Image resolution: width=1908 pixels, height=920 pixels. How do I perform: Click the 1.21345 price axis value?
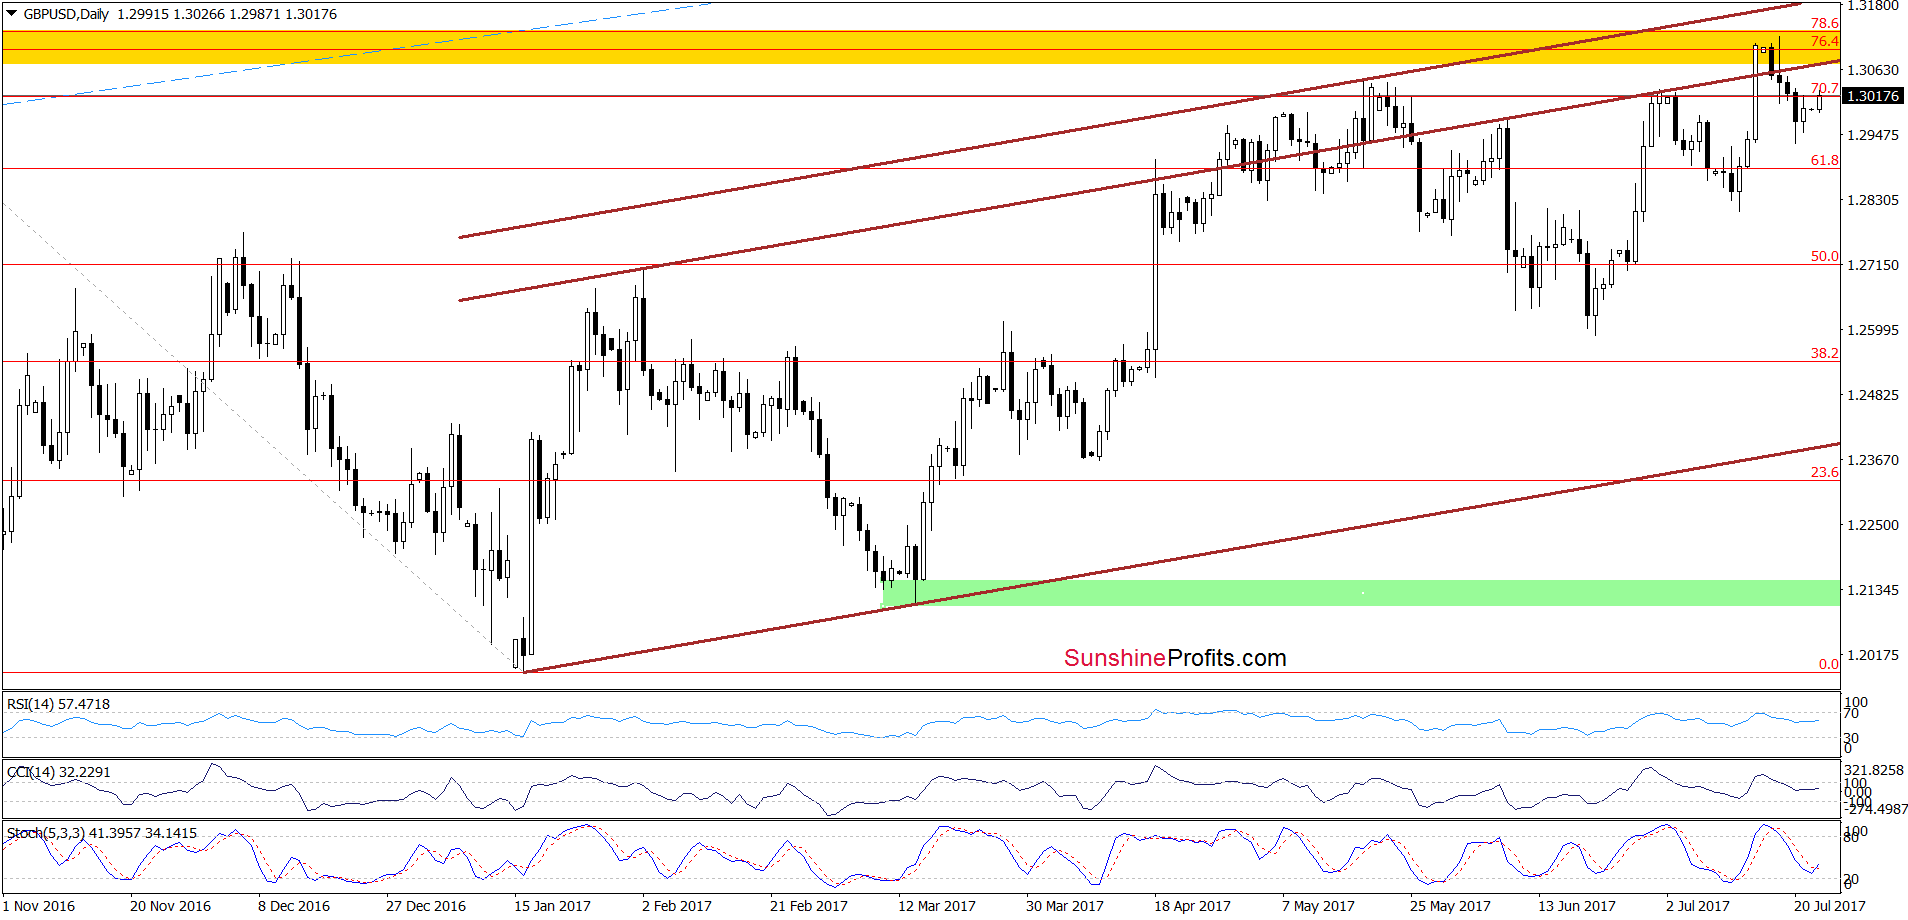(x=1873, y=590)
